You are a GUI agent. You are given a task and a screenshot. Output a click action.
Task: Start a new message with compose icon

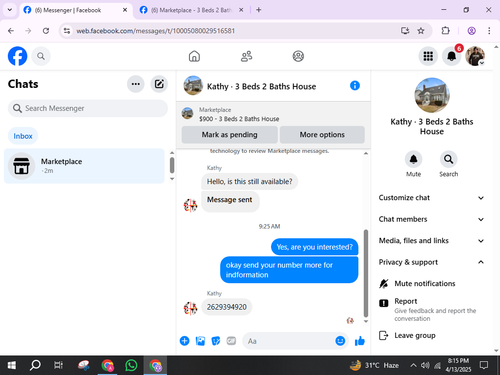pyautogui.click(x=159, y=84)
